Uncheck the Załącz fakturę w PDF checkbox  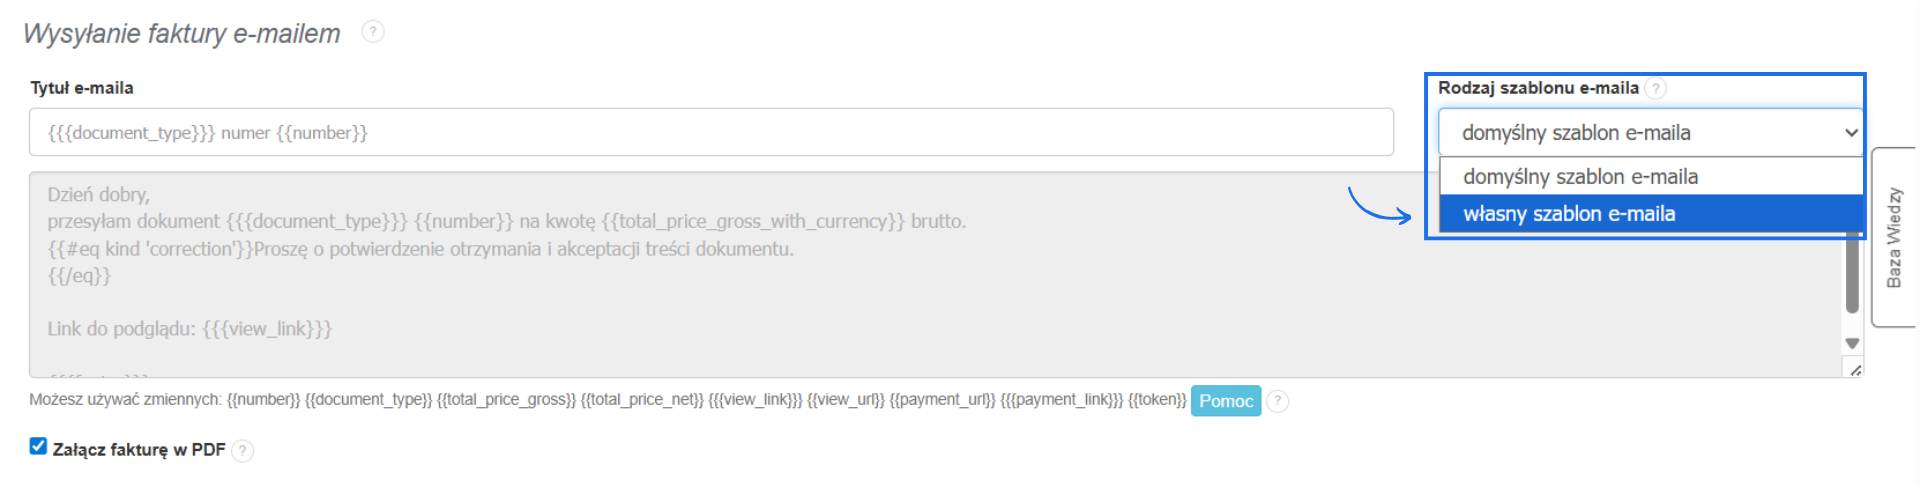(x=38, y=446)
